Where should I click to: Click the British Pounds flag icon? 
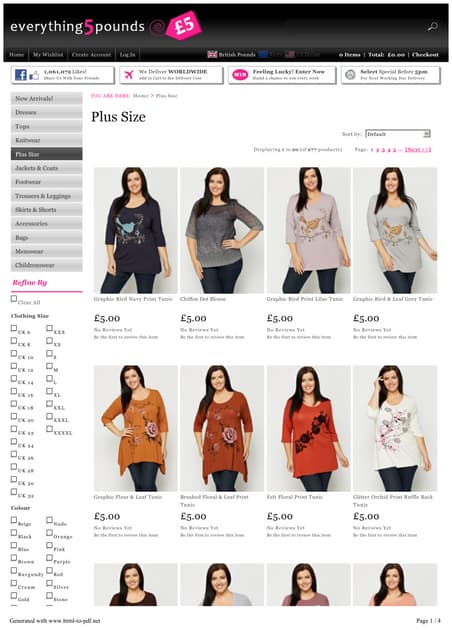212,54
